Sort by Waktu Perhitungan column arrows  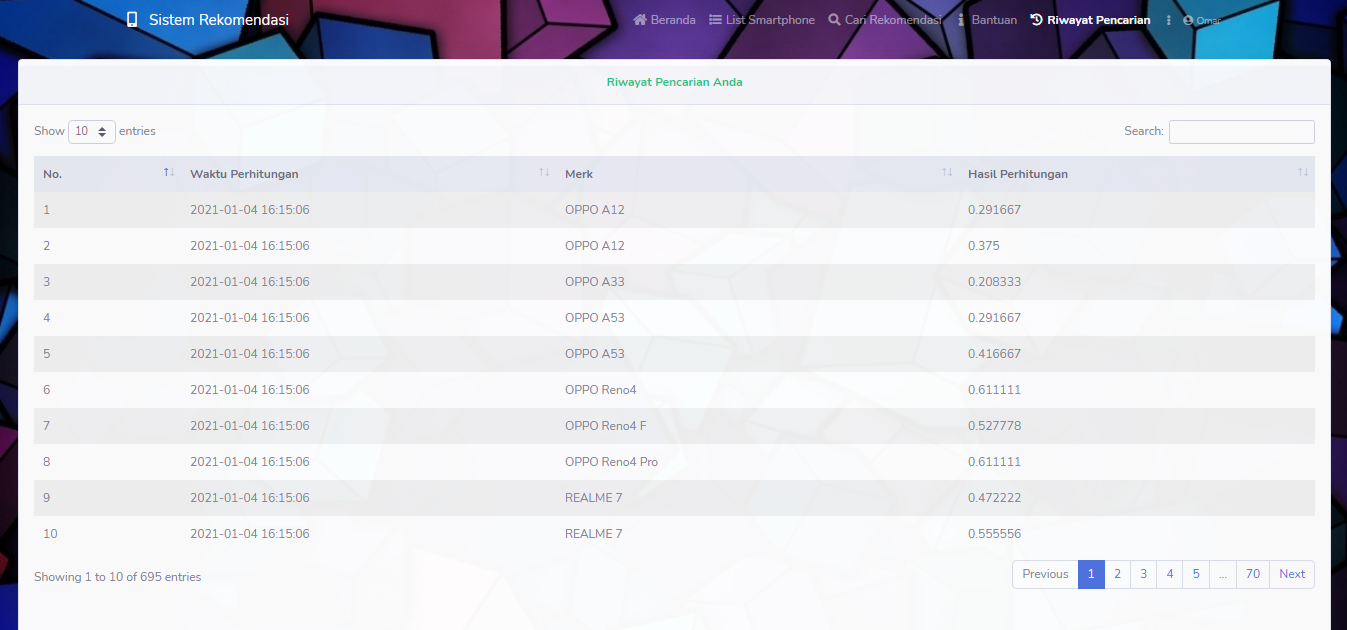click(544, 173)
